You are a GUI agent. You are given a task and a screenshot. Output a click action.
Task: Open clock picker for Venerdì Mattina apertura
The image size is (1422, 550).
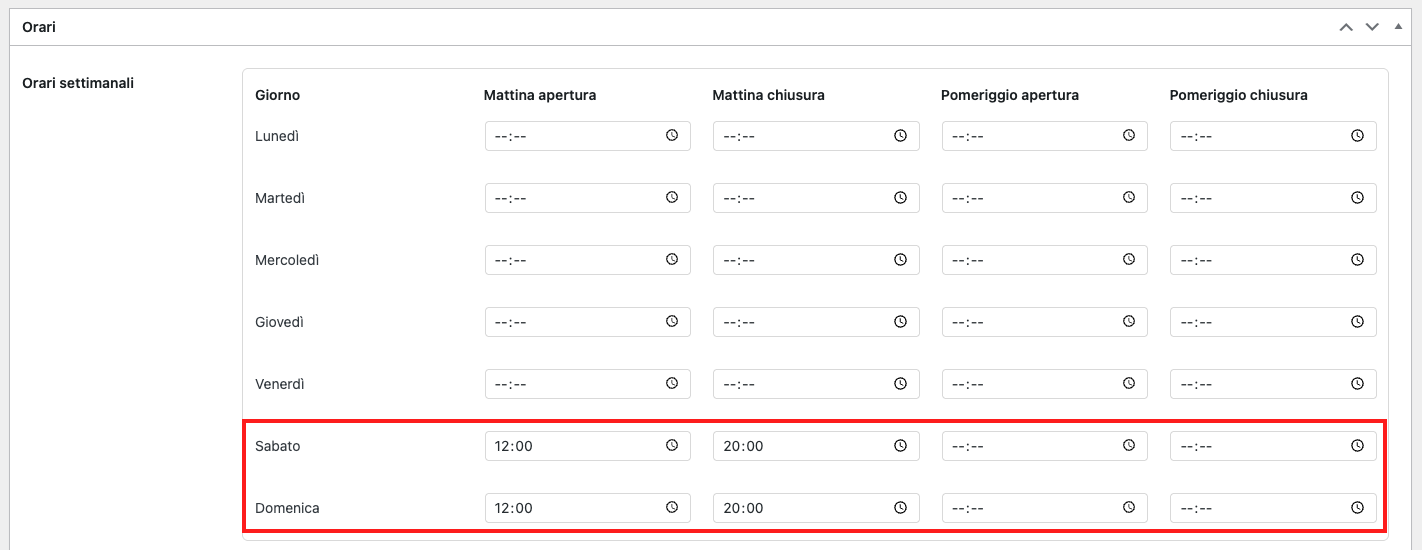click(x=672, y=384)
